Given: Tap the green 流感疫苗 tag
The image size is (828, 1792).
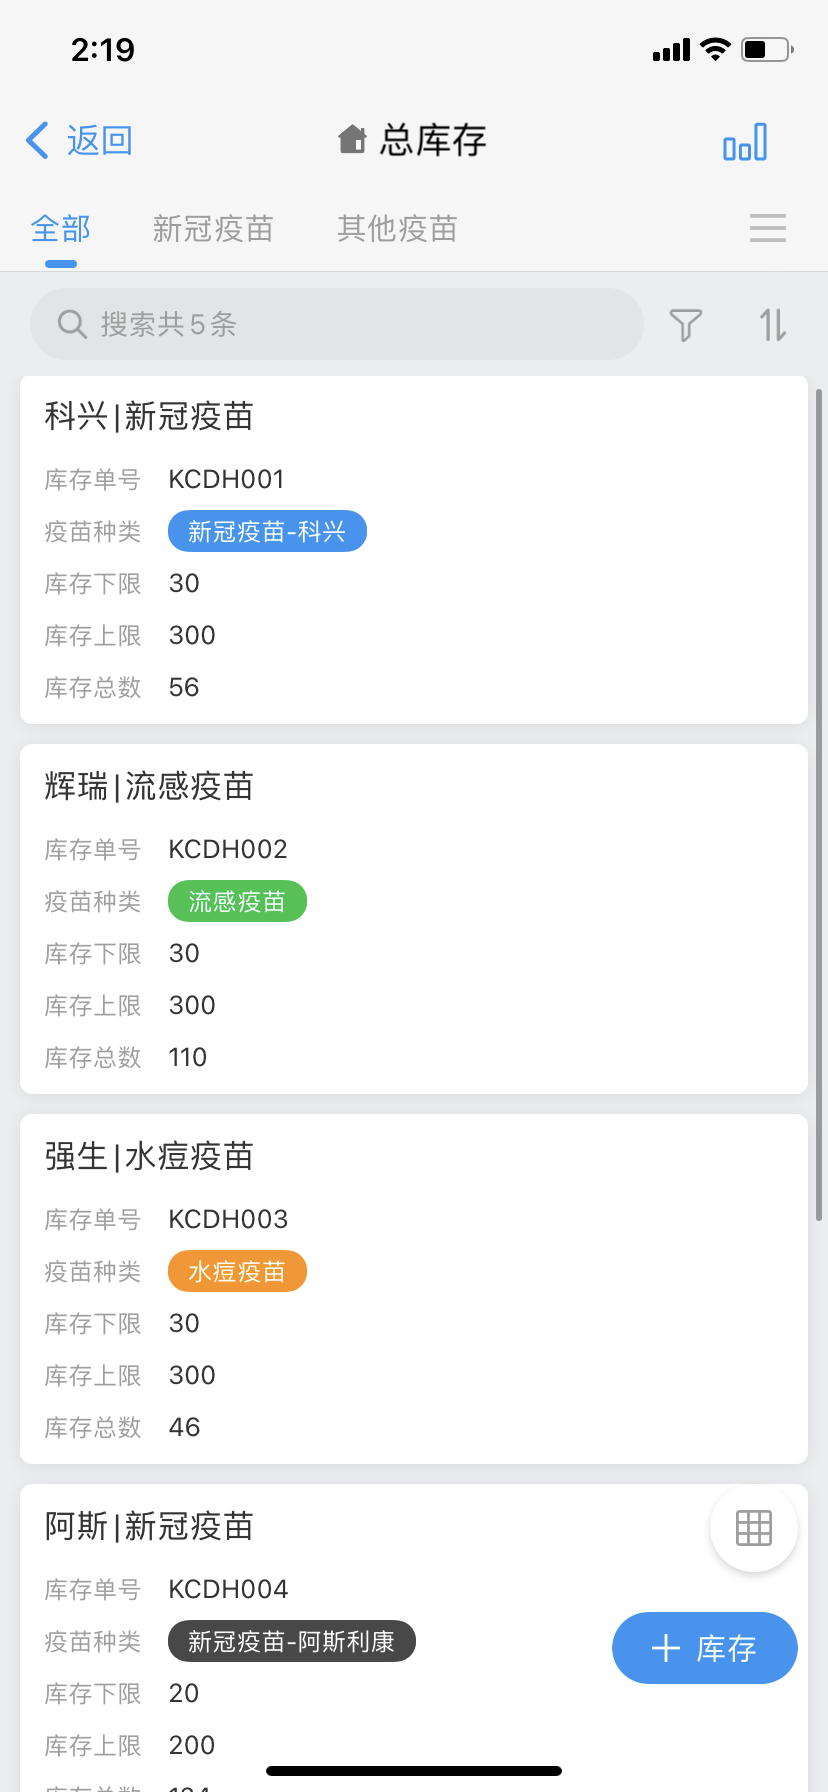Looking at the screenshot, I should (x=237, y=902).
